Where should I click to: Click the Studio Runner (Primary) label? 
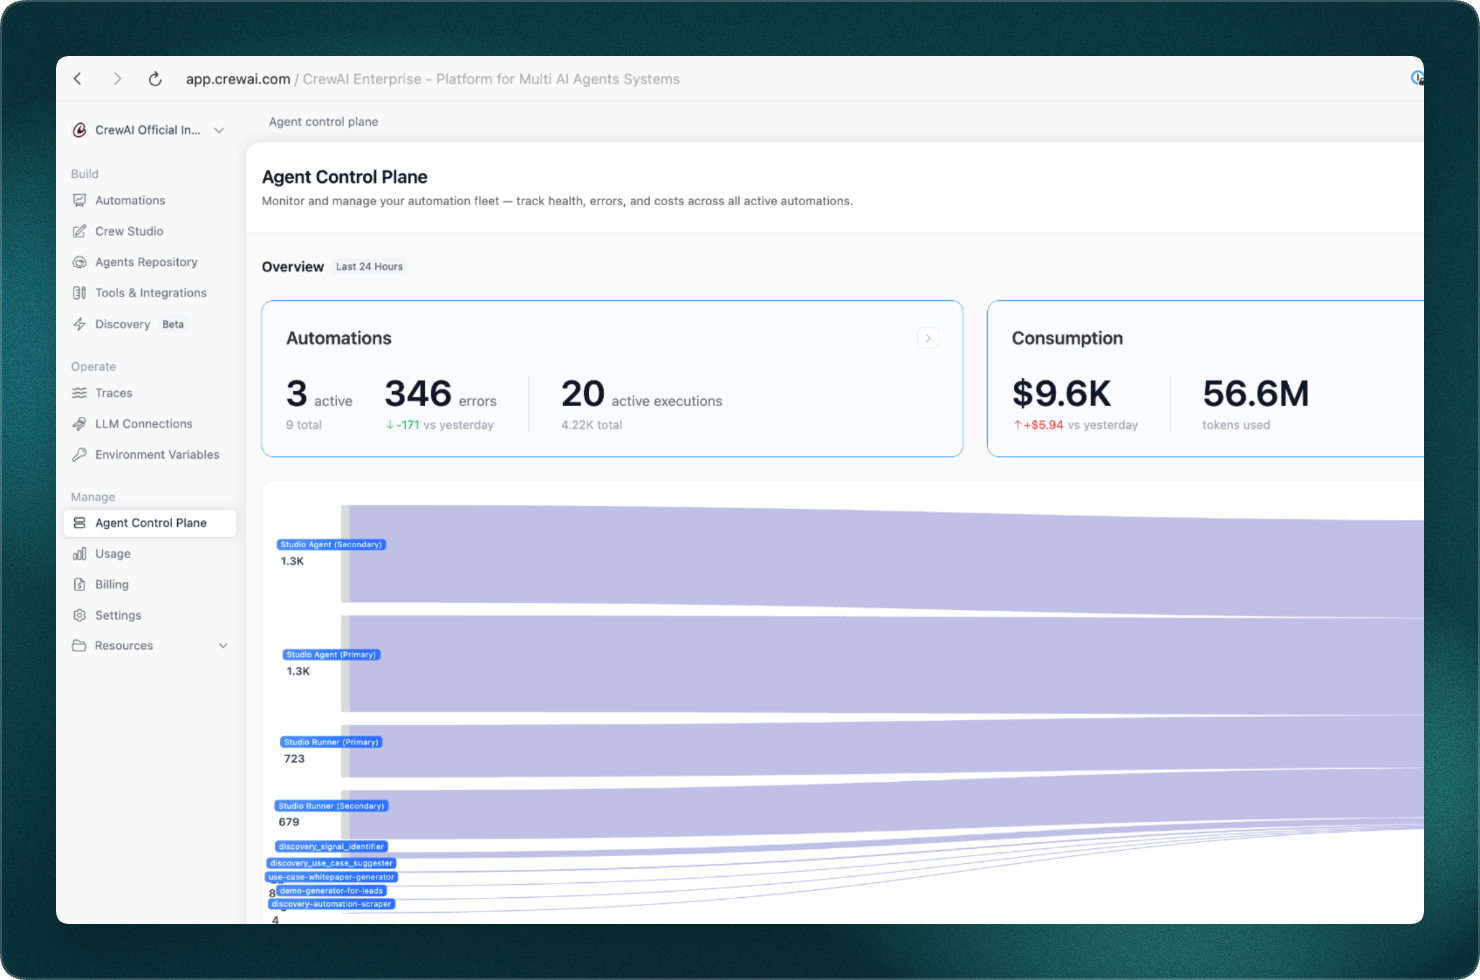[x=331, y=742]
